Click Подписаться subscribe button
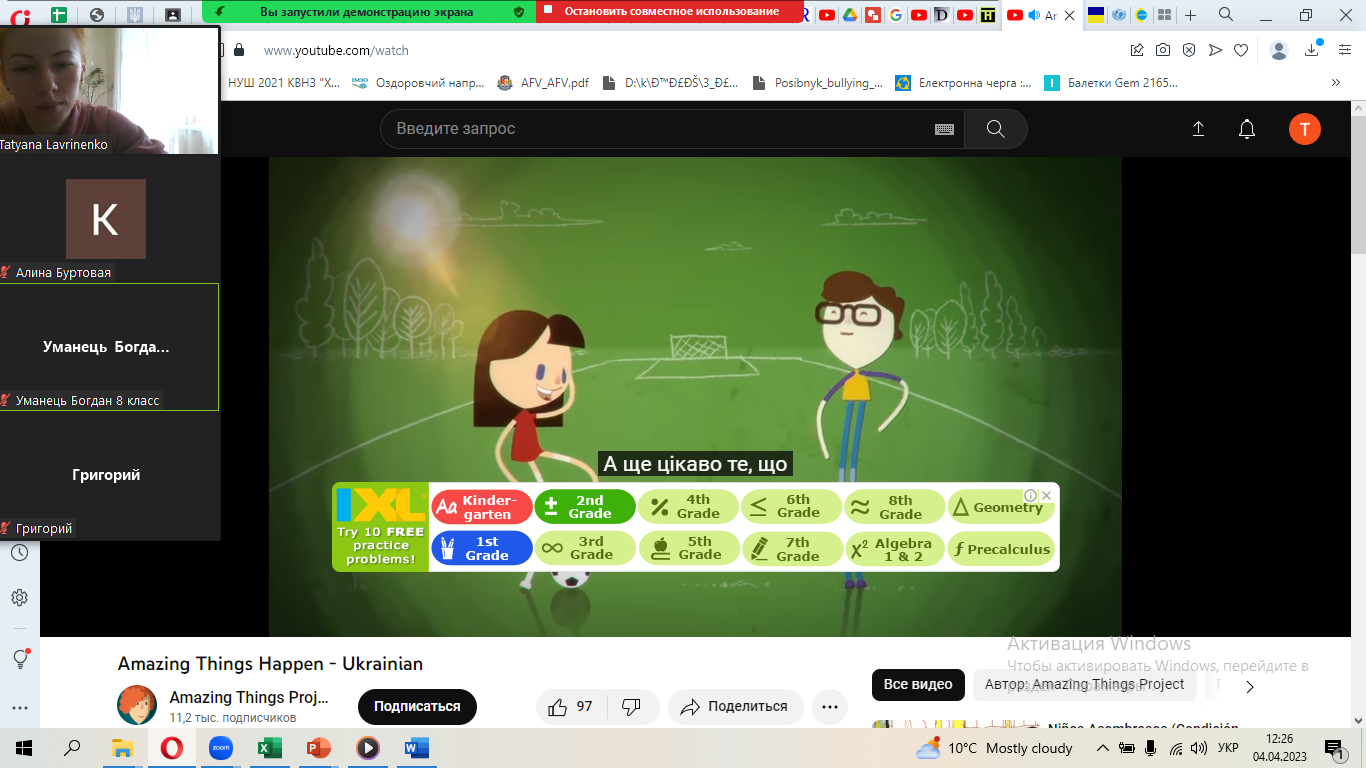Screen dimensions: 1366x768 [417, 706]
